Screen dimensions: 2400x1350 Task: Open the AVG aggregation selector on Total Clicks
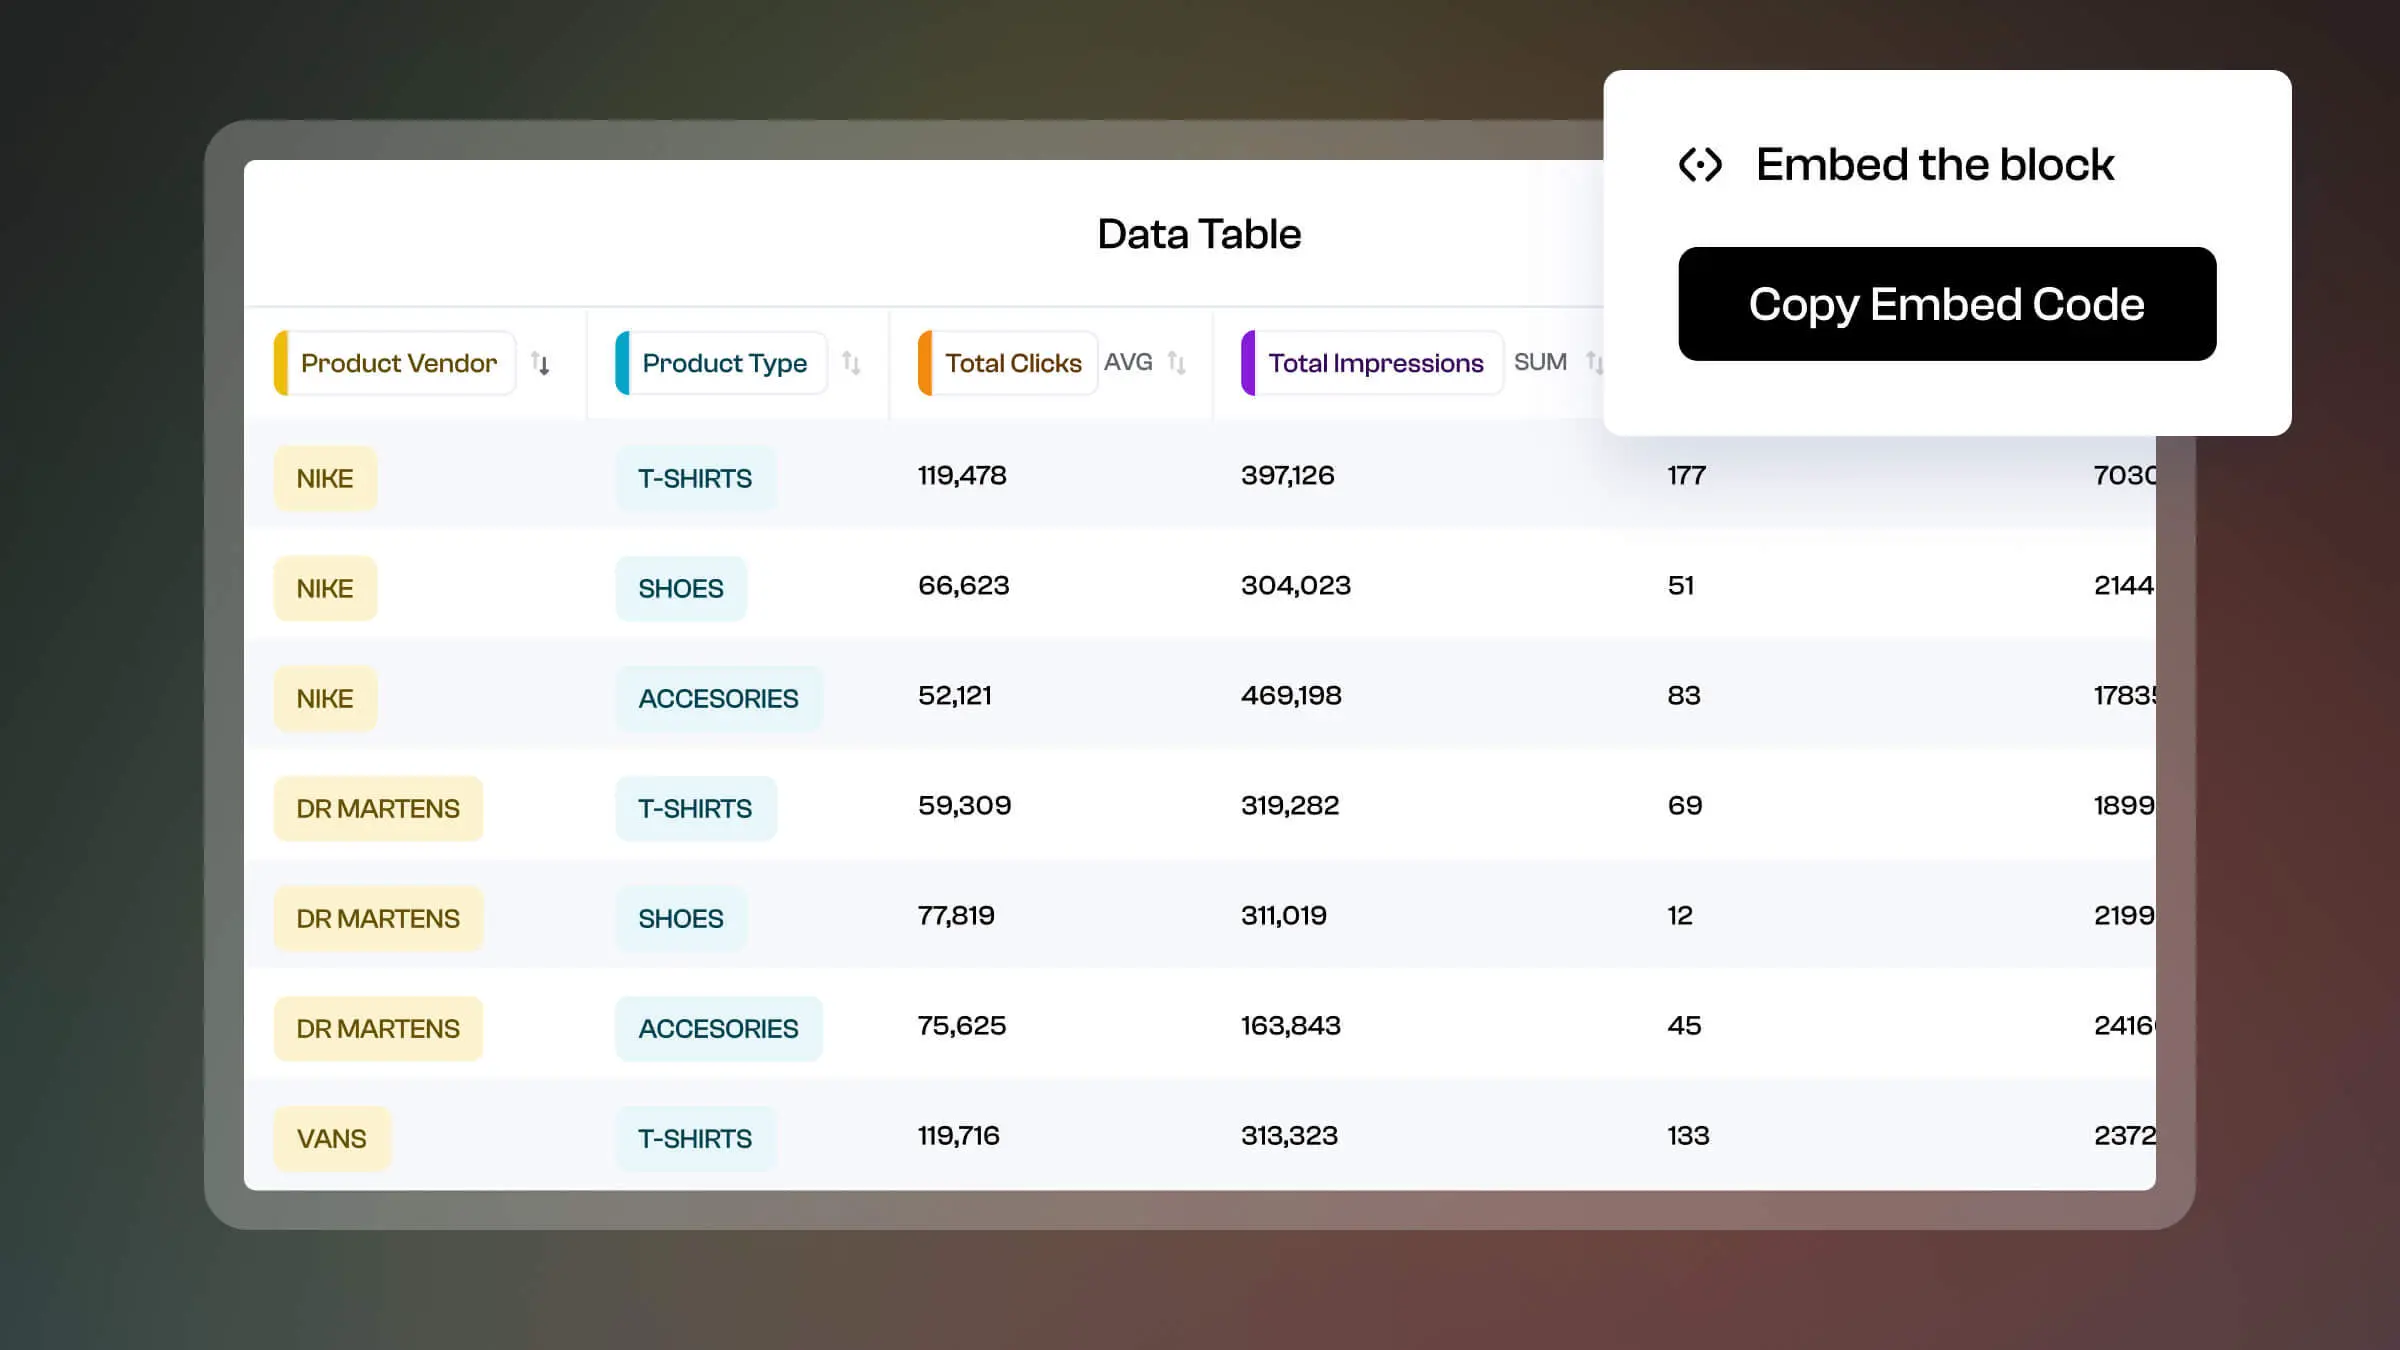[x=1128, y=362]
